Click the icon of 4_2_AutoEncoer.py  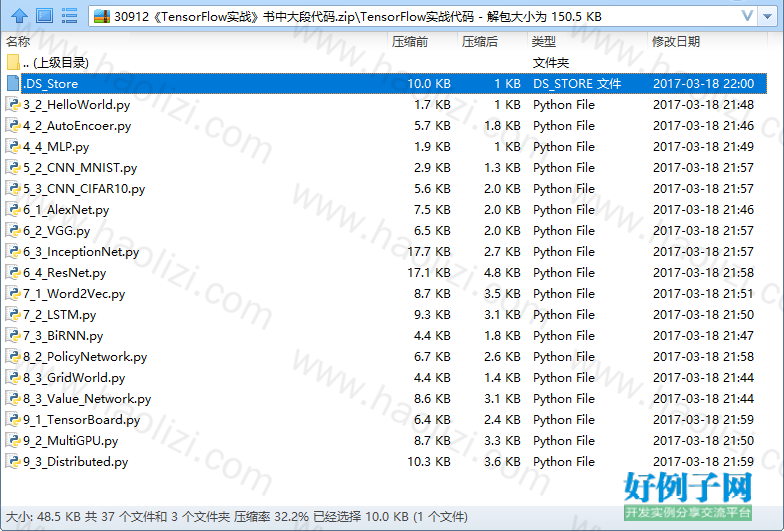click(x=12, y=126)
